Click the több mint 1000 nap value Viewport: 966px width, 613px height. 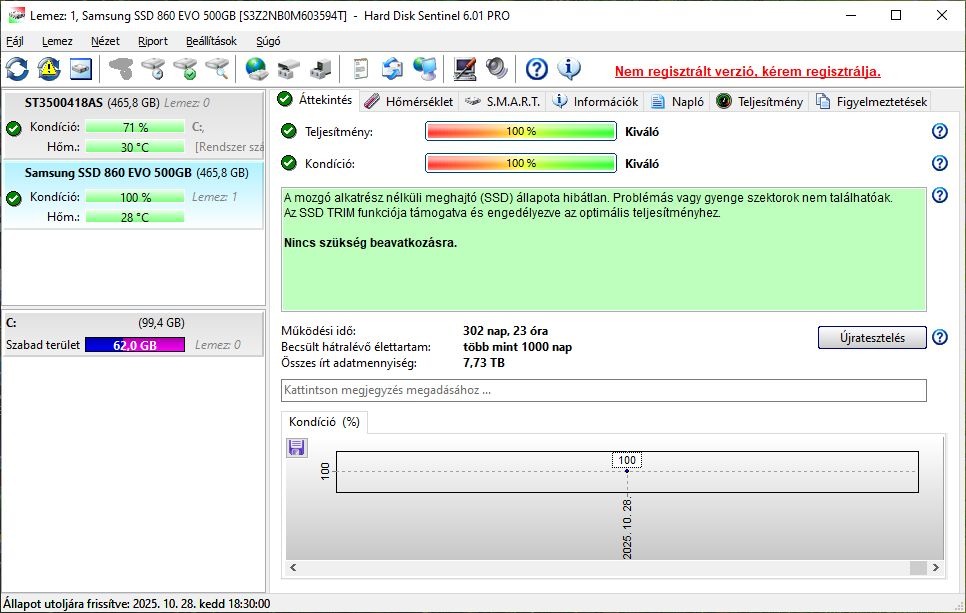[x=518, y=347]
